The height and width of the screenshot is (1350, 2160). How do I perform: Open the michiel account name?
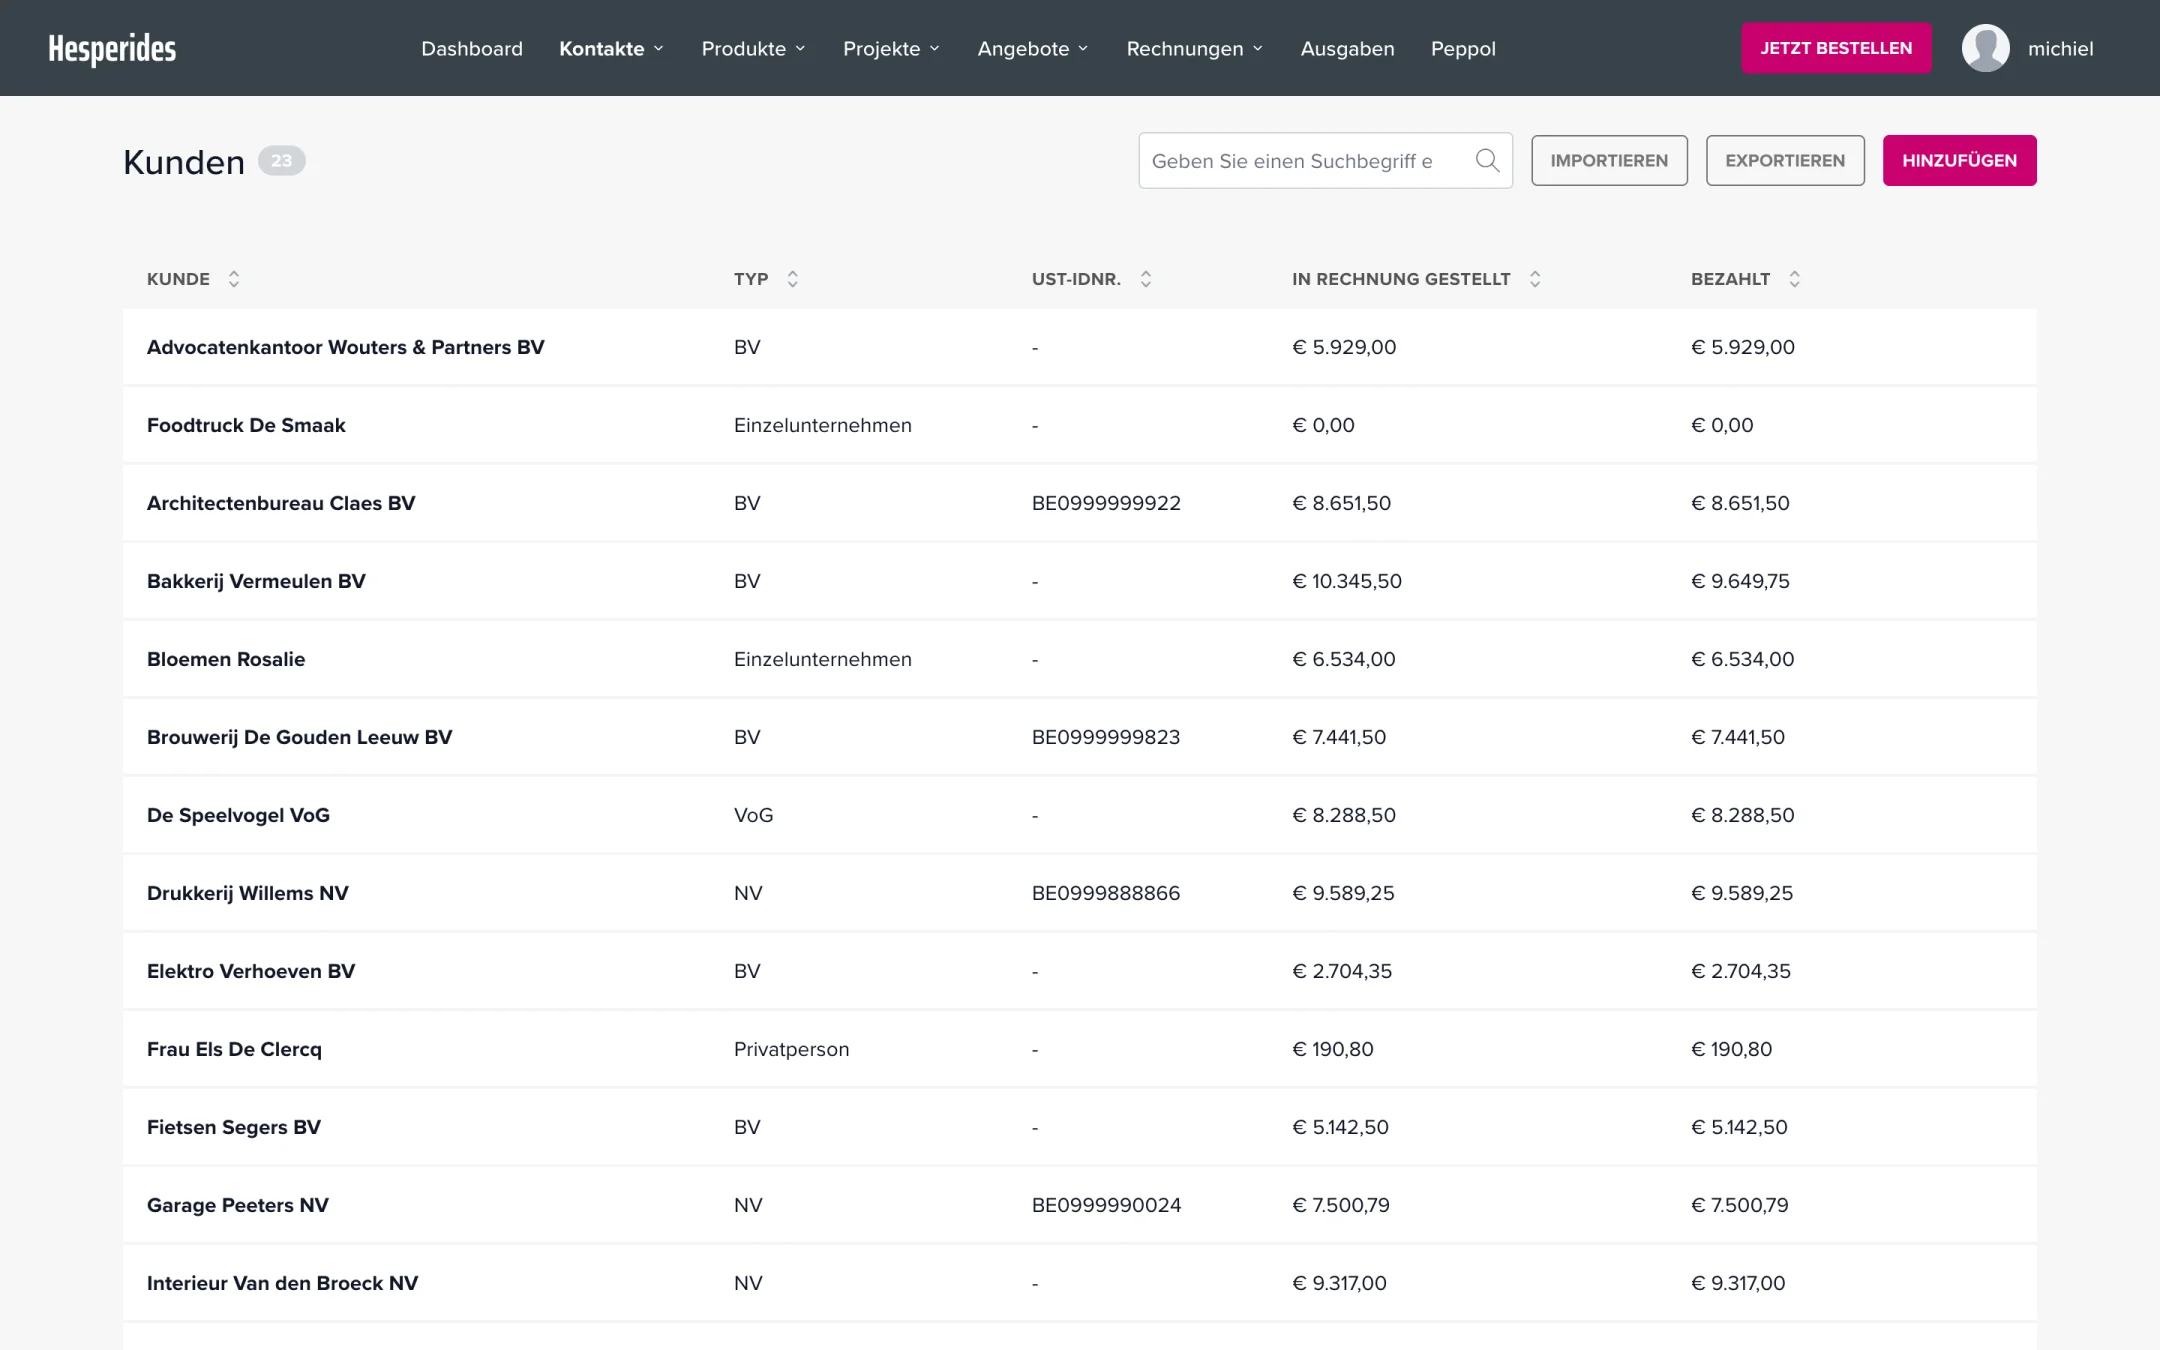2060,48
